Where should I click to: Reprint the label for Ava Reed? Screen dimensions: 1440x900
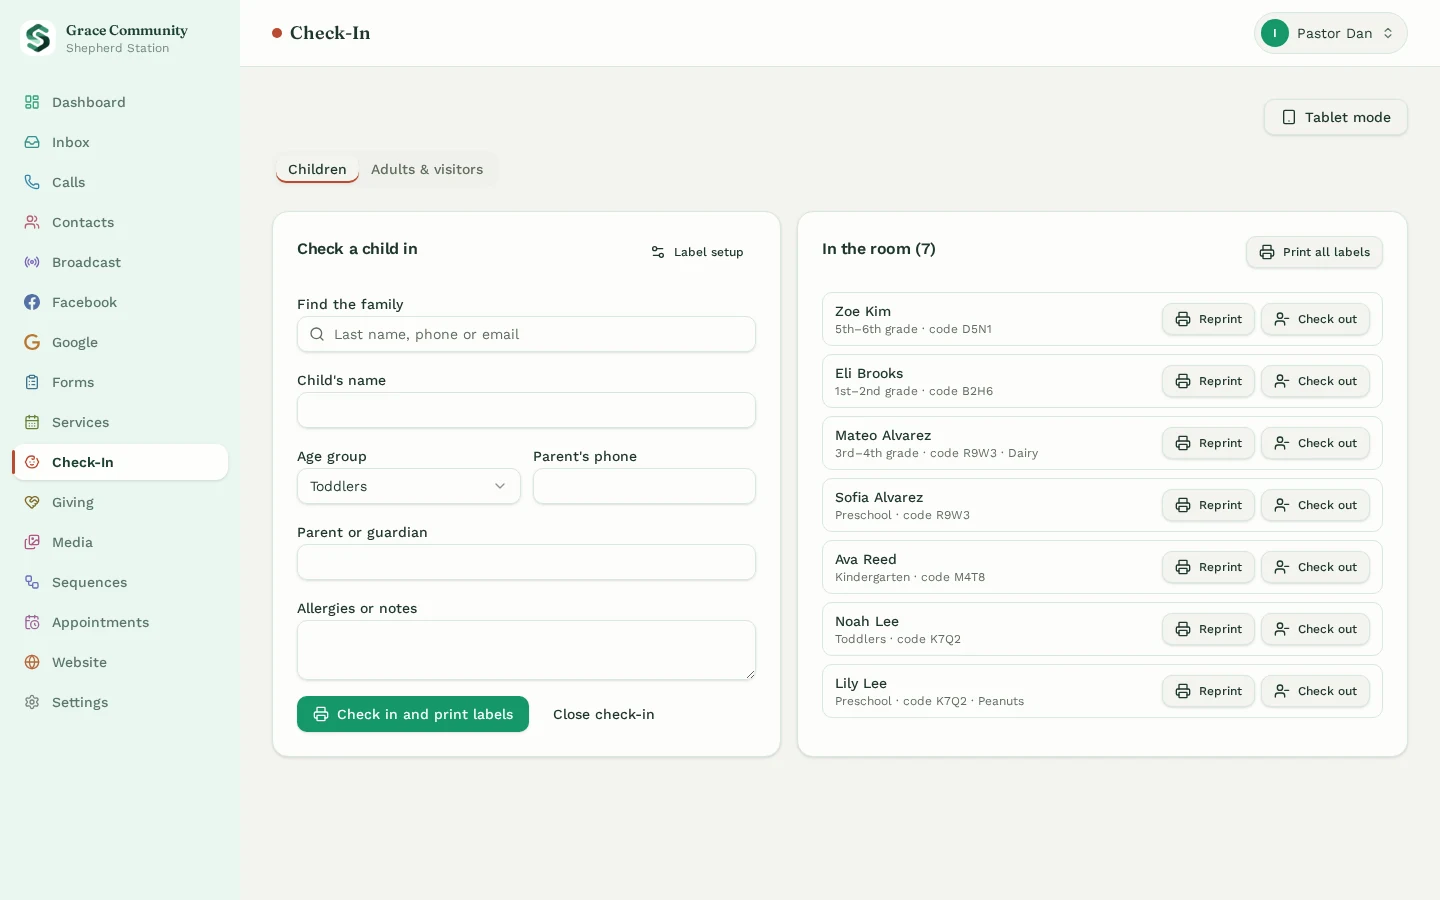pyautogui.click(x=1208, y=567)
